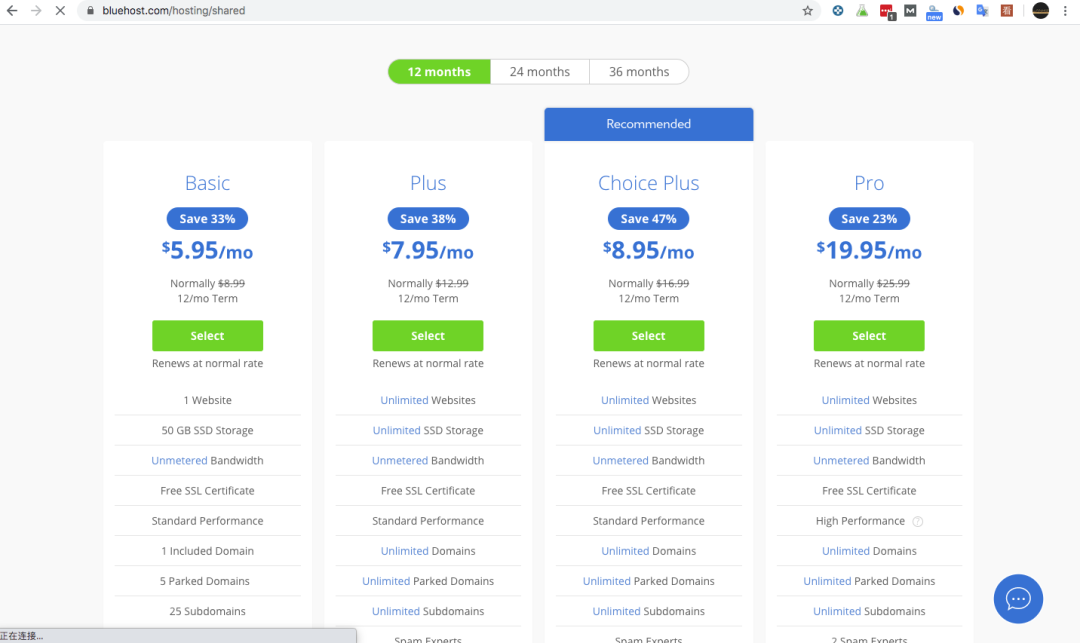Open the green flask extension

862,10
